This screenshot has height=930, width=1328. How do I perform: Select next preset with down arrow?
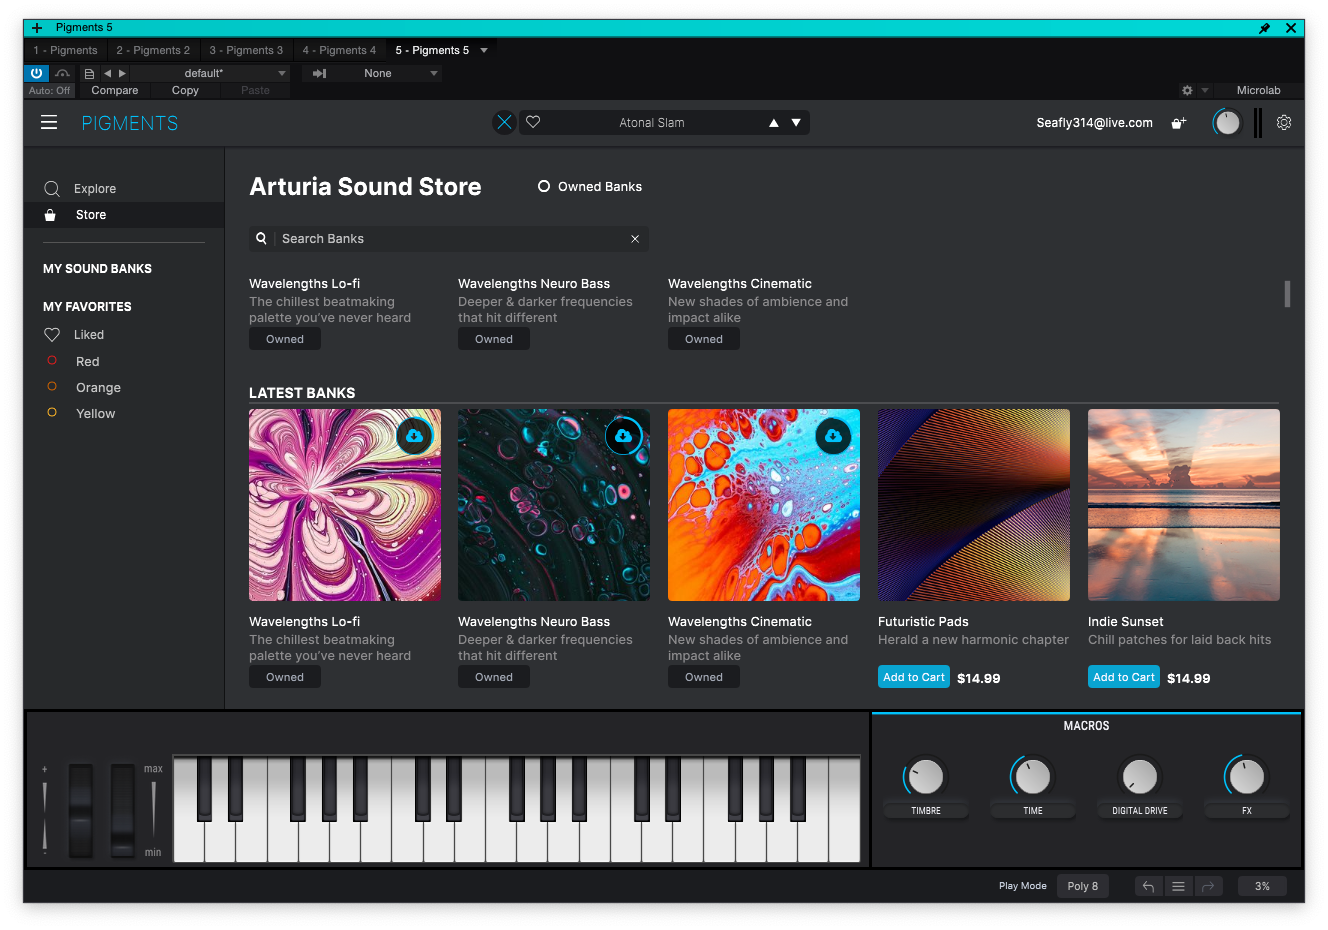coord(796,123)
